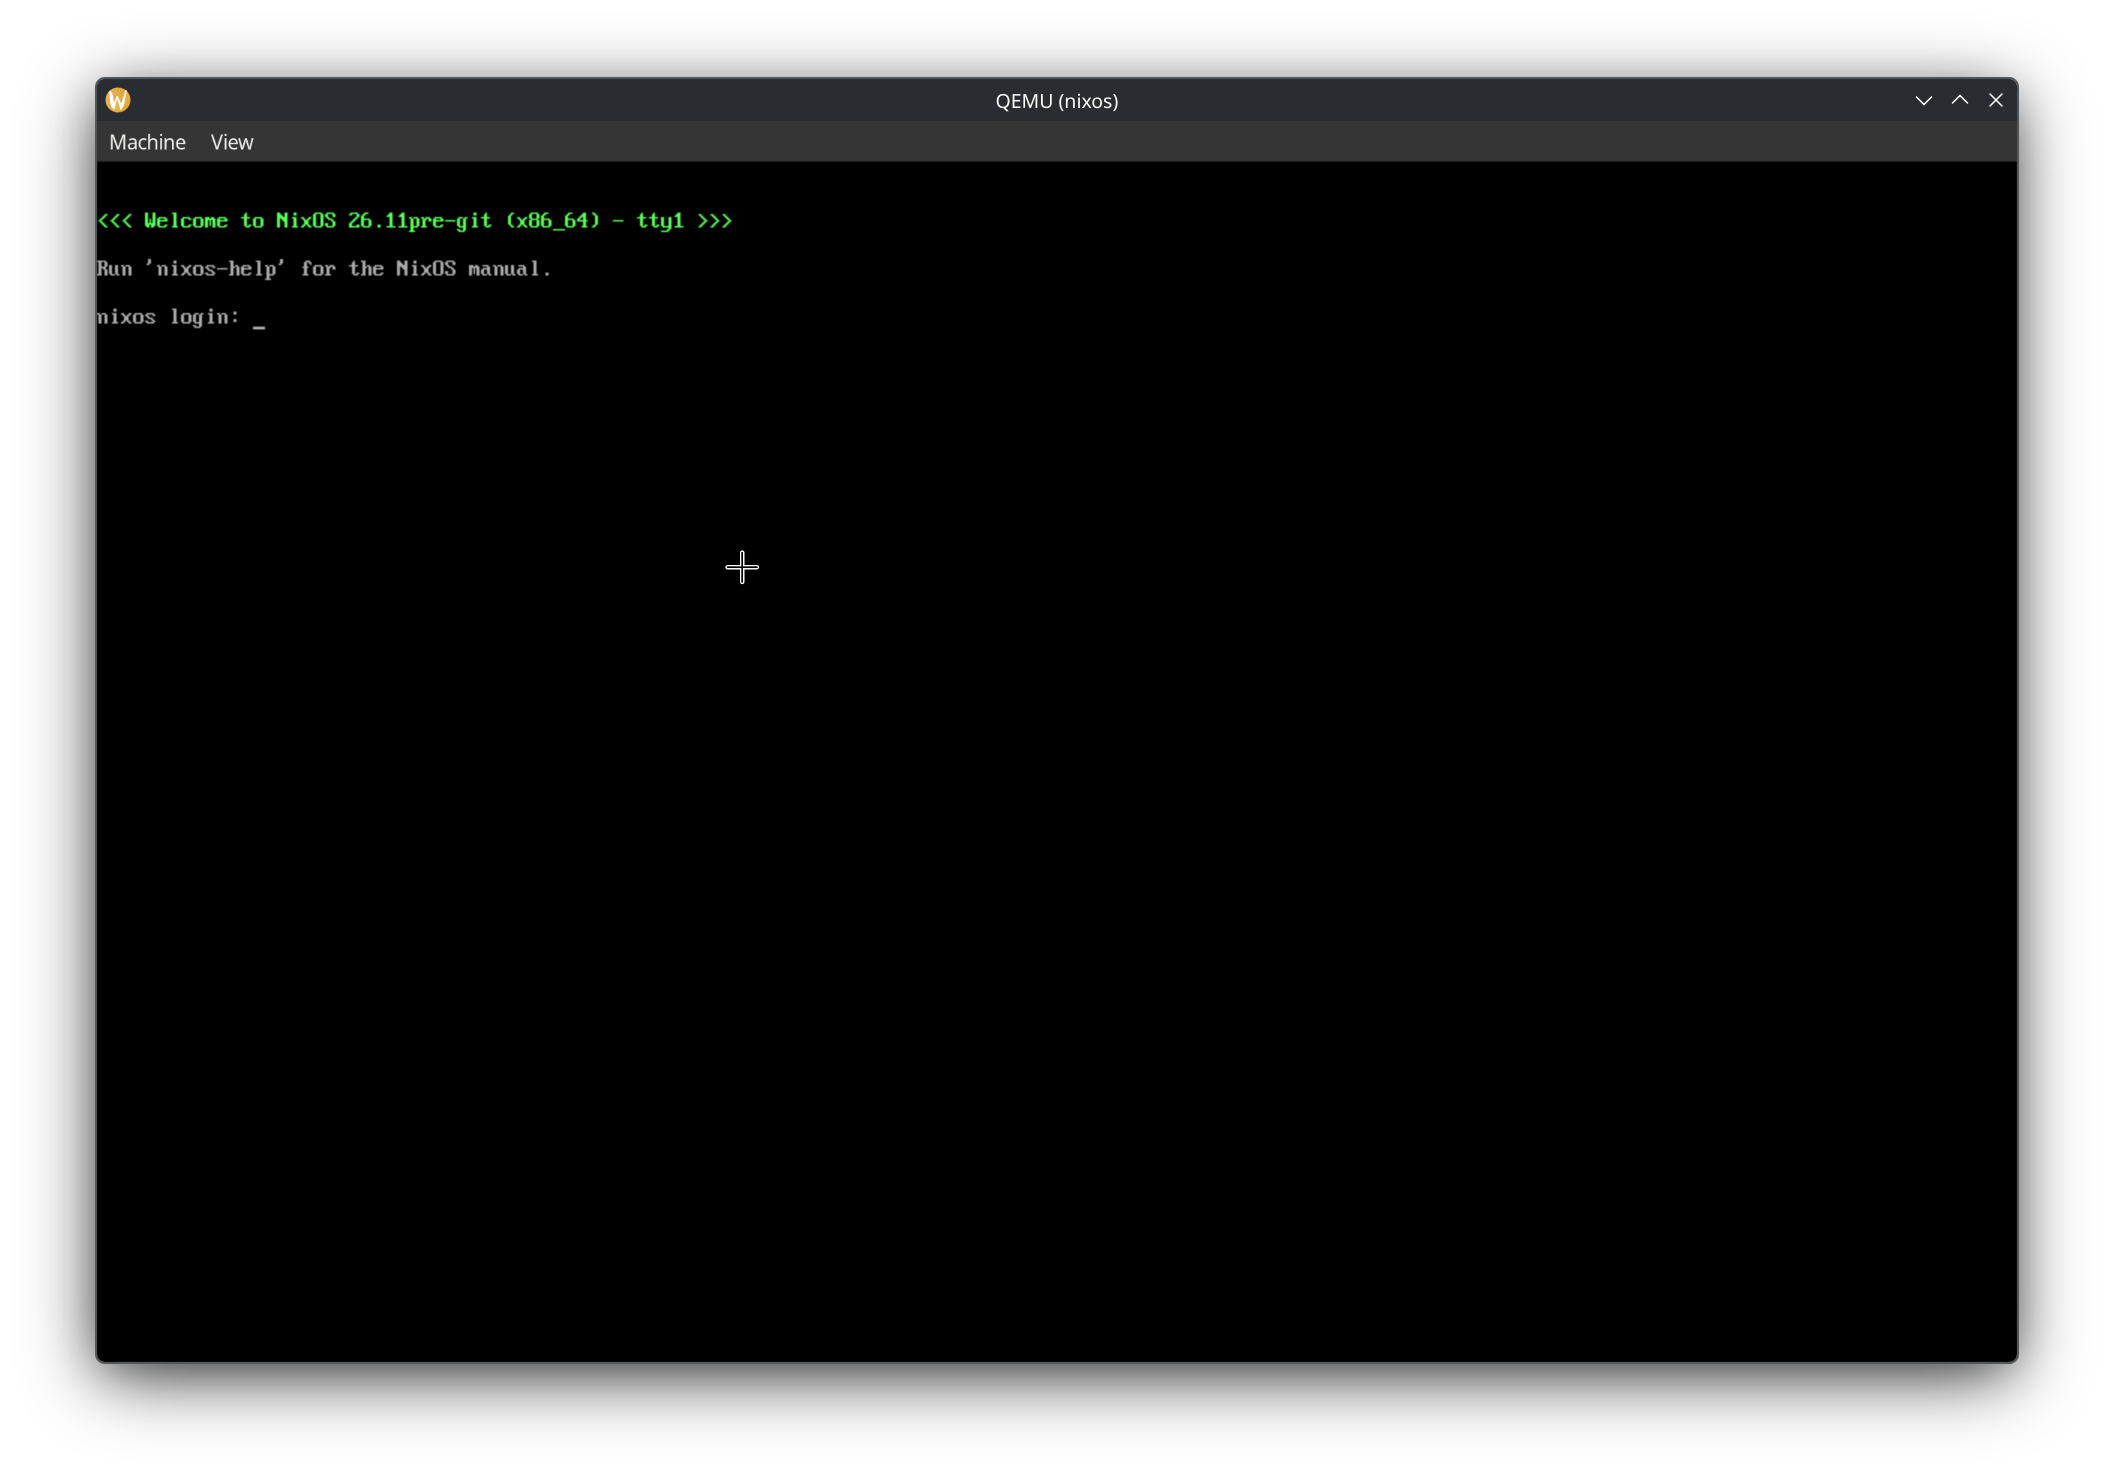Screen dimensions: 2115x1478
Task: Click the green NixOS welcome banner text
Action: click(x=415, y=221)
